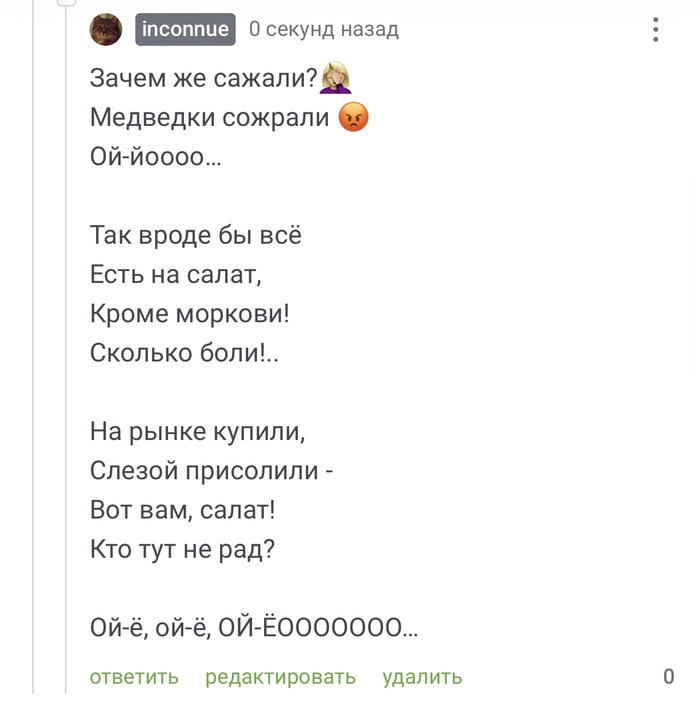Viewport: 700px width, 705px height.
Task: Open the inconnue username profile link
Action: click(x=185, y=30)
